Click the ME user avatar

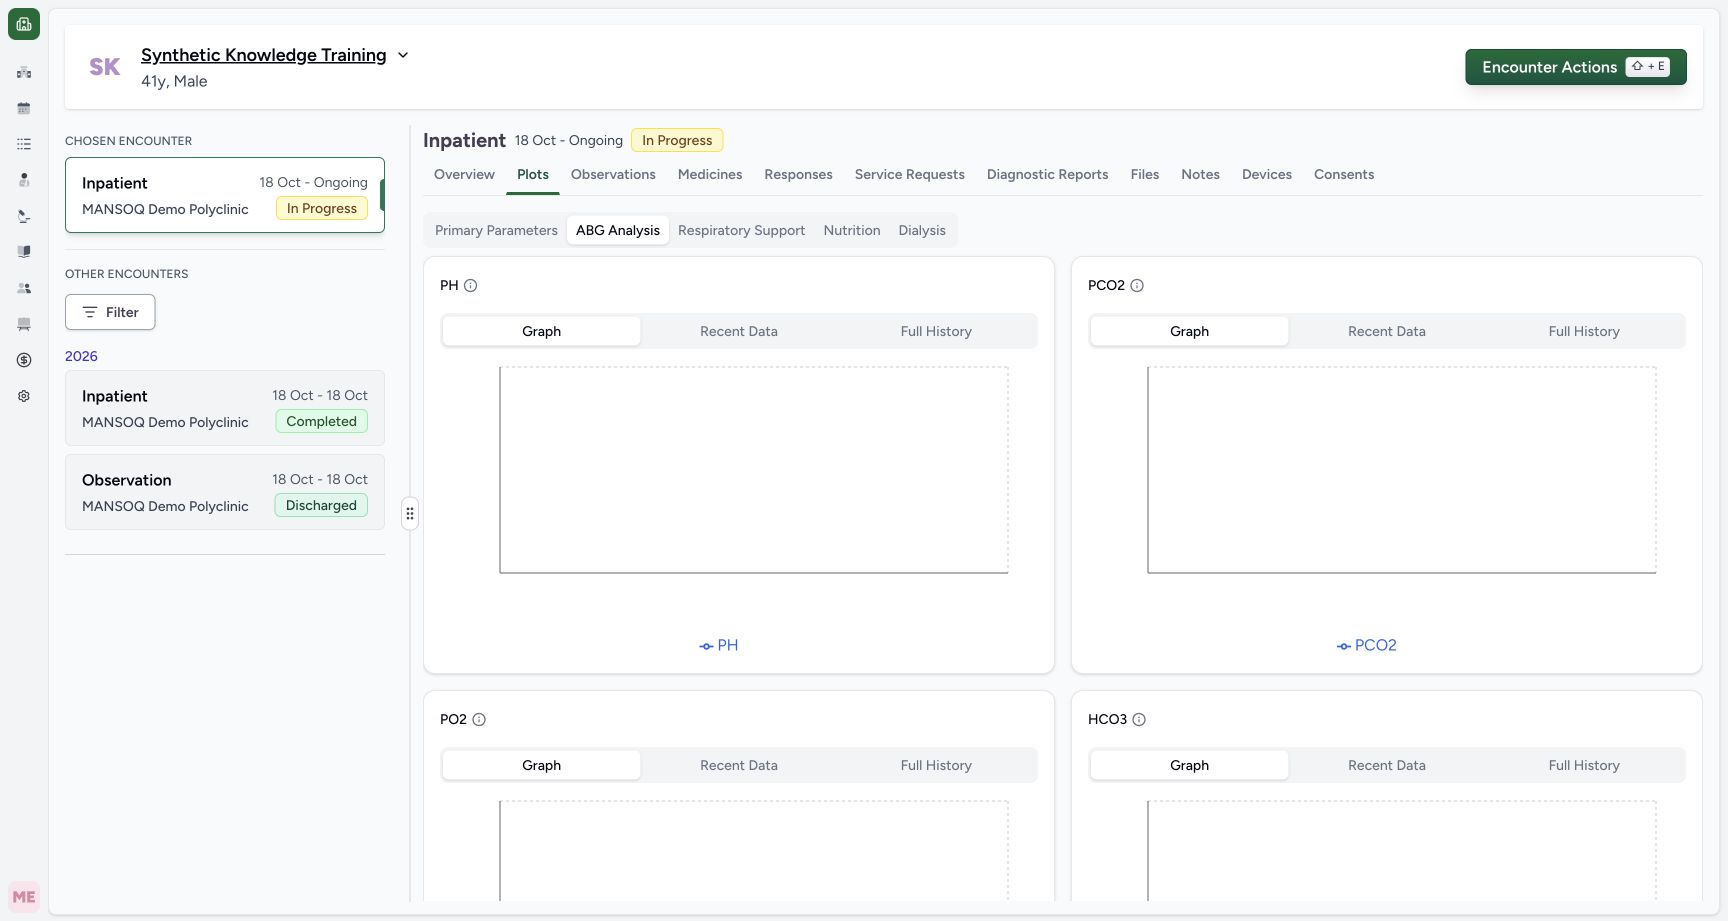[24, 897]
